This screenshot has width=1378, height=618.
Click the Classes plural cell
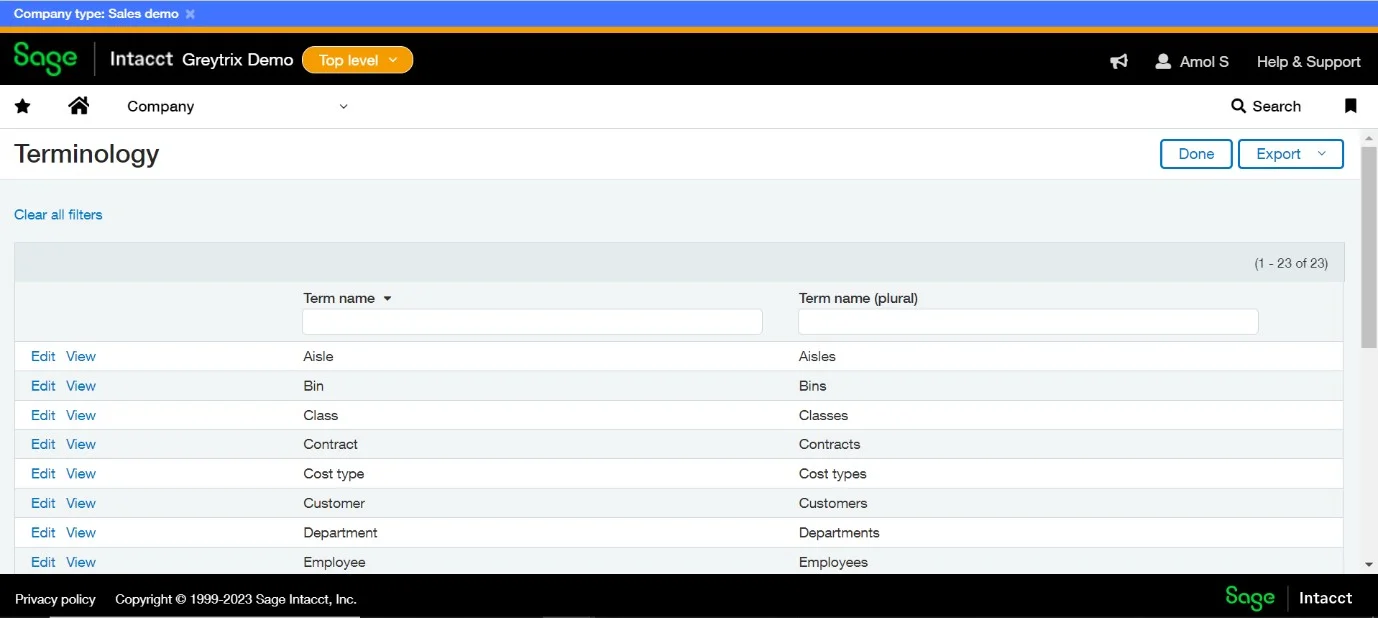pyautogui.click(x=823, y=415)
